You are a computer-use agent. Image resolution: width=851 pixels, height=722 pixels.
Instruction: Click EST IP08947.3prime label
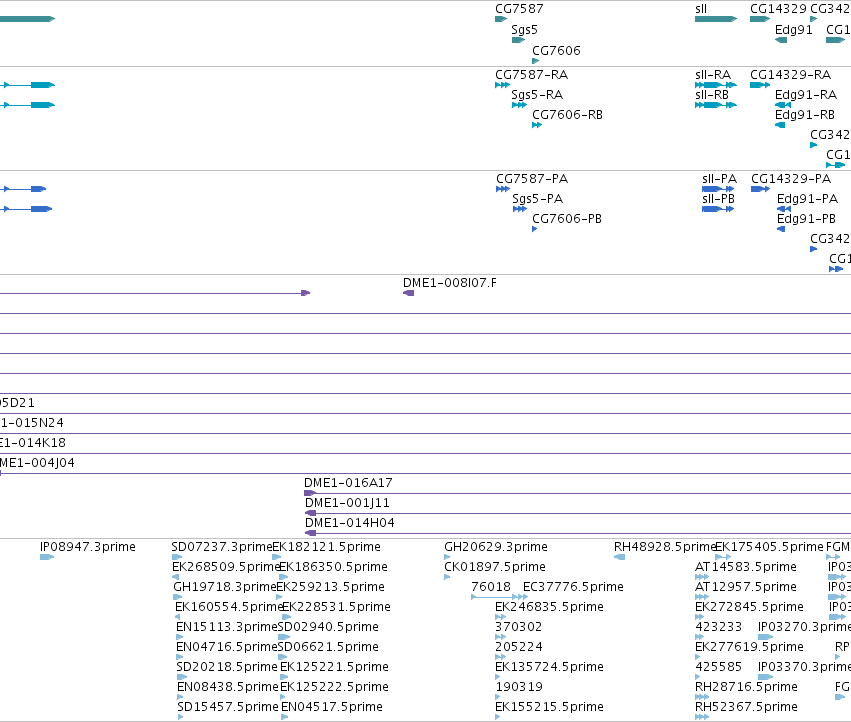coord(87,547)
